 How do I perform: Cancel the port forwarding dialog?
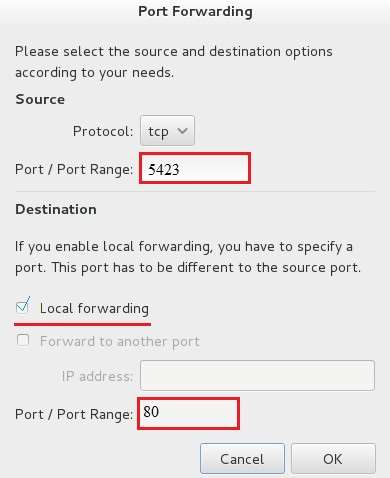click(242, 459)
